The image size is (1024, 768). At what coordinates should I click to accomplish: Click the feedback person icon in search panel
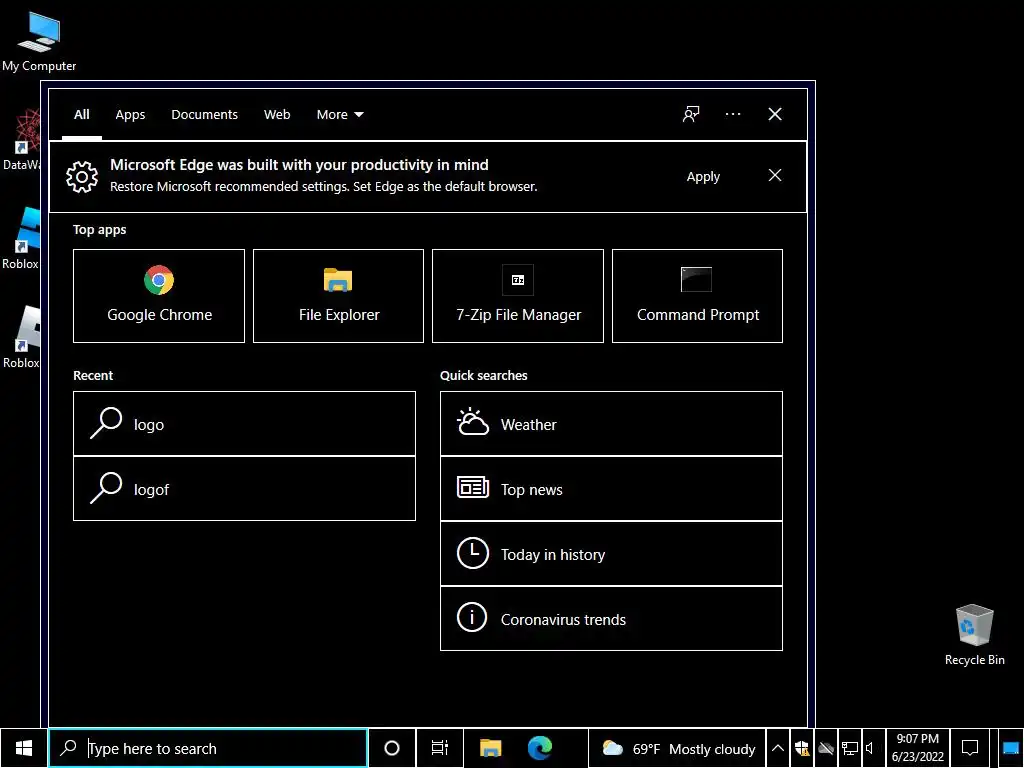point(691,114)
